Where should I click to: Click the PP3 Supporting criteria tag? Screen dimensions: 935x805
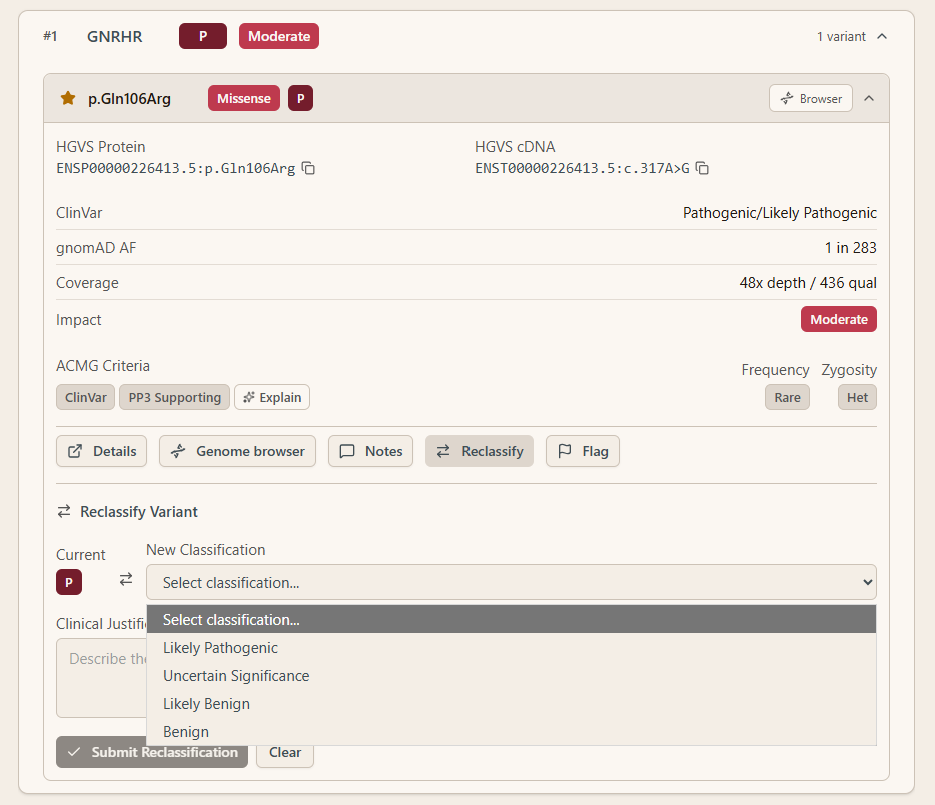pyautogui.click(x=175, y=397)
